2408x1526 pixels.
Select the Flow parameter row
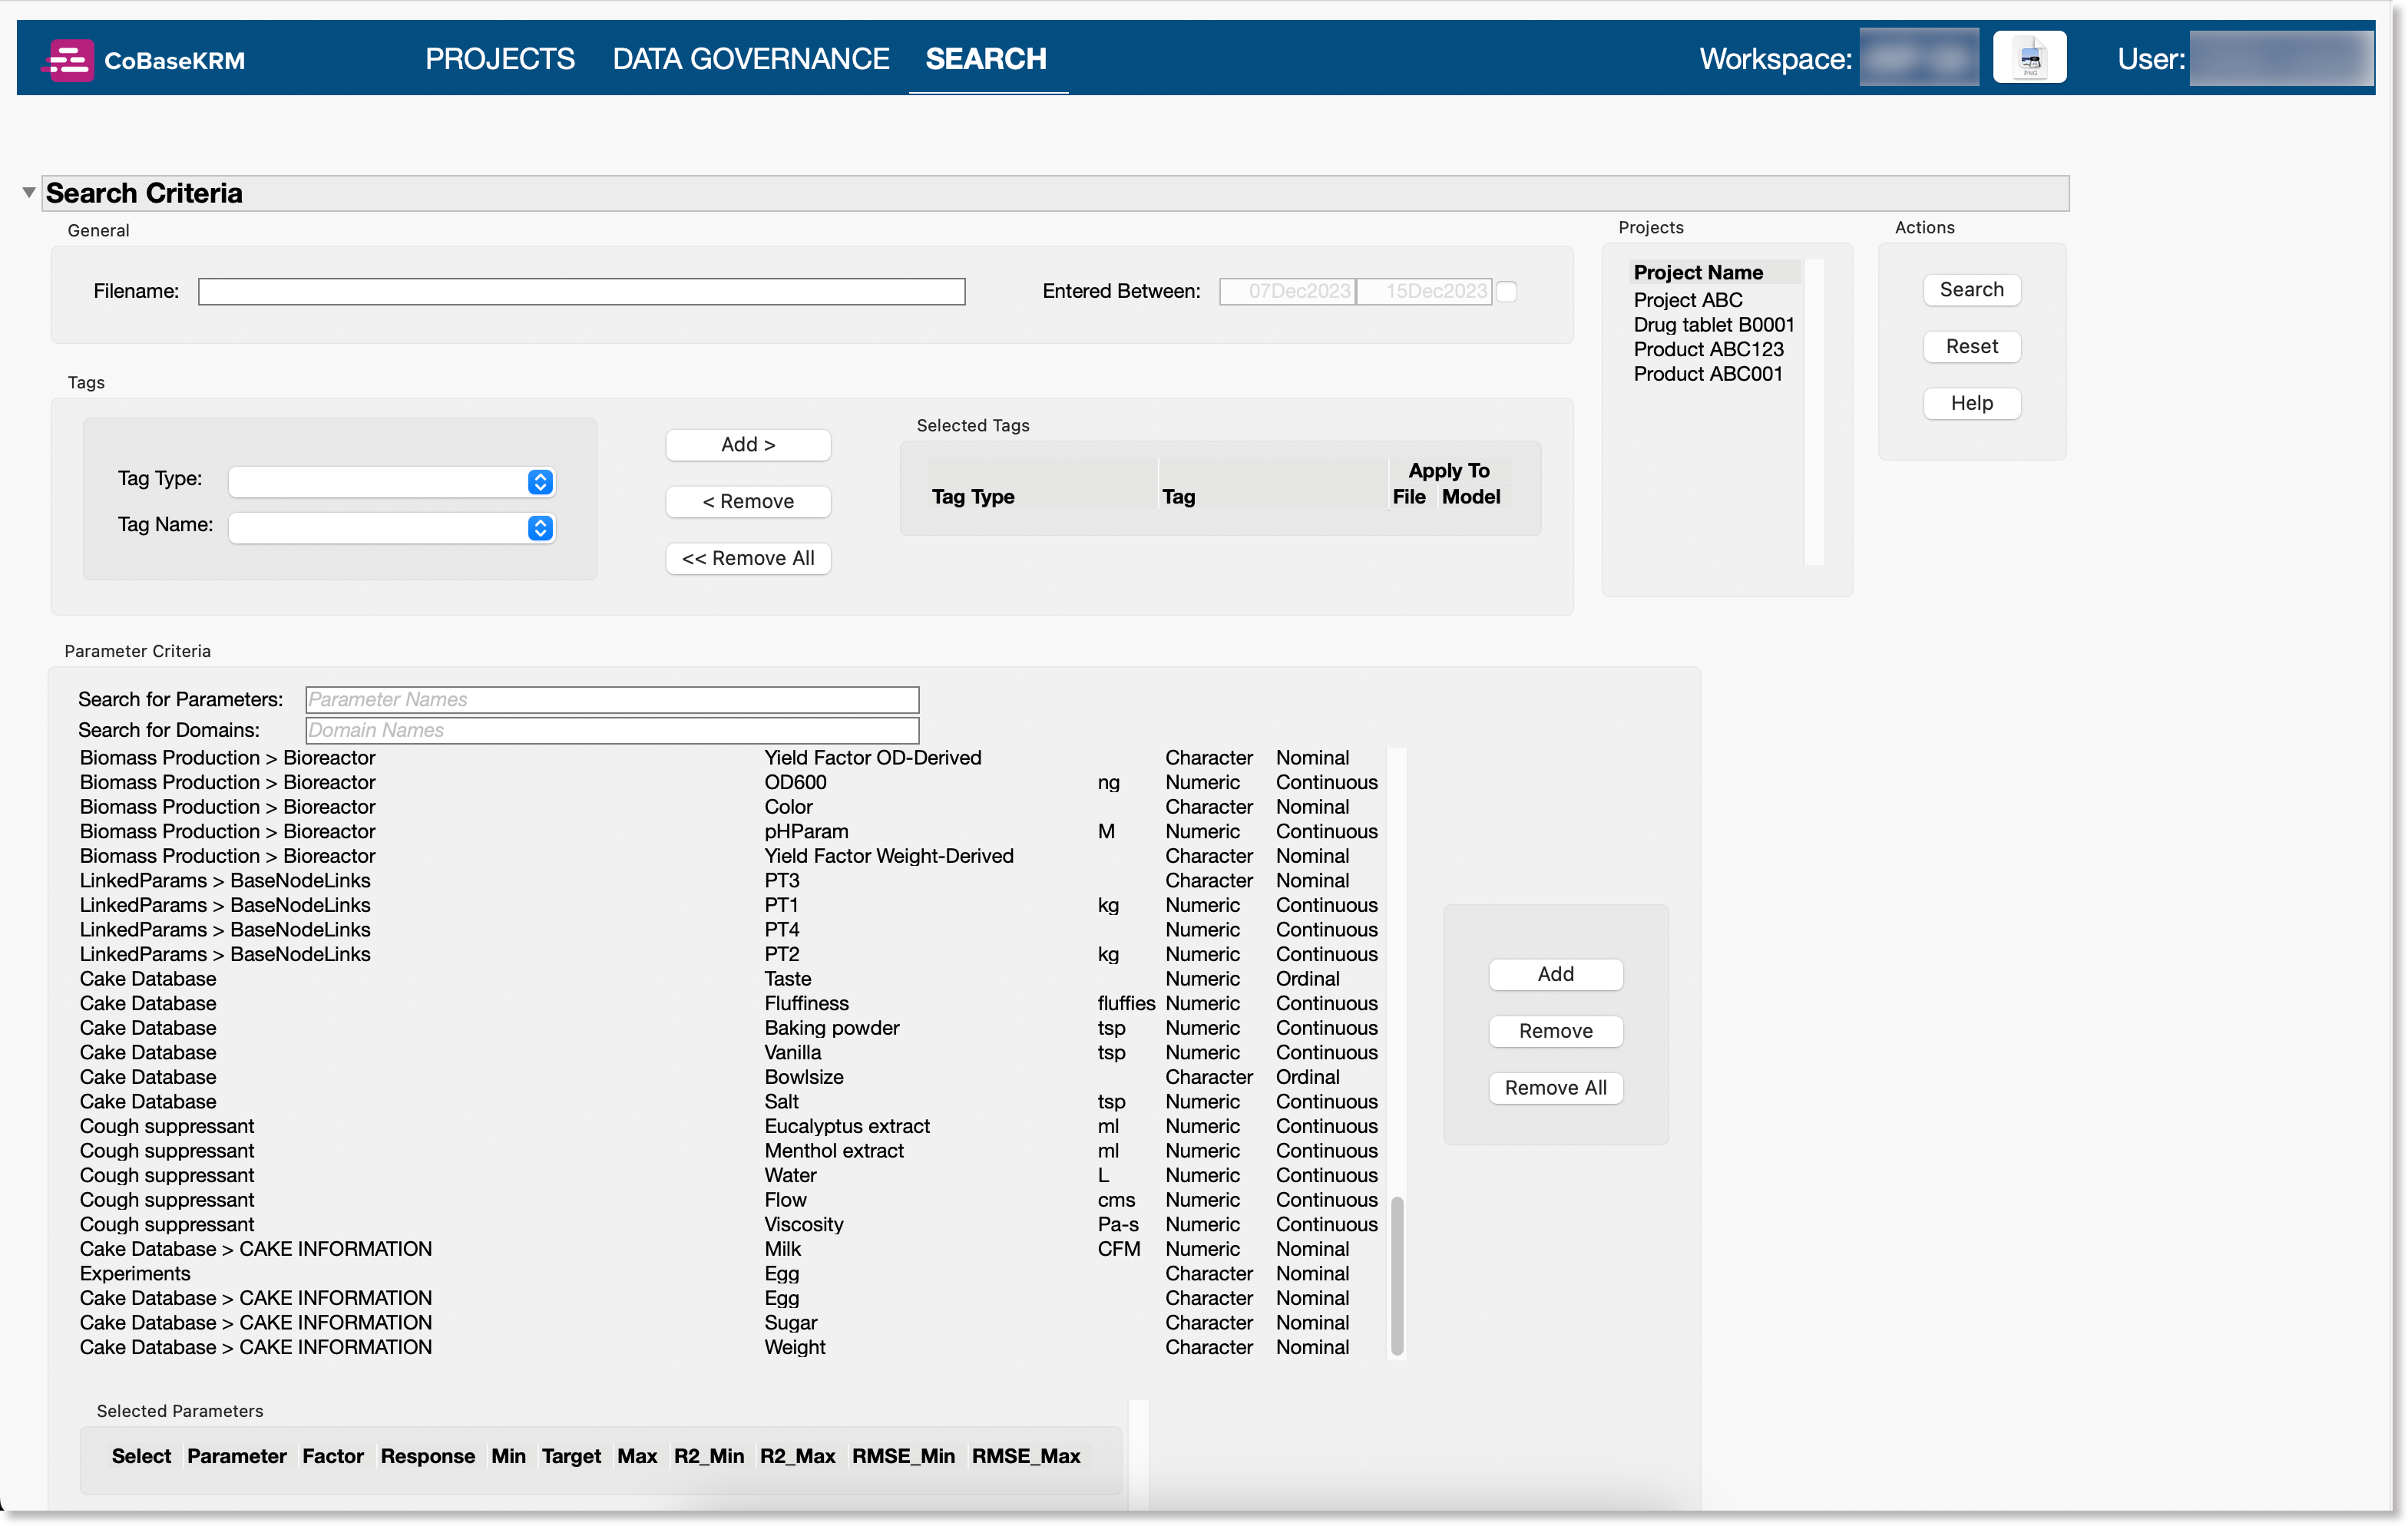point(729,1200)
